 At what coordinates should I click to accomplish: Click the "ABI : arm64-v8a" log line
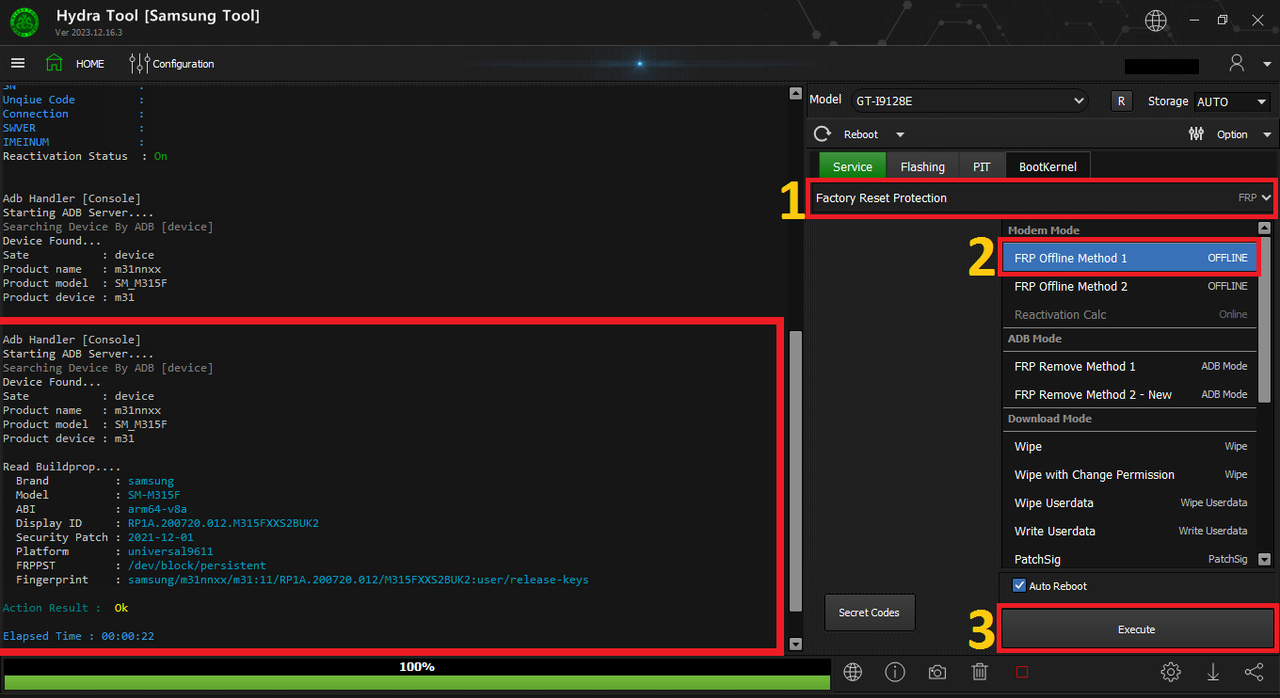coord(101,509)
